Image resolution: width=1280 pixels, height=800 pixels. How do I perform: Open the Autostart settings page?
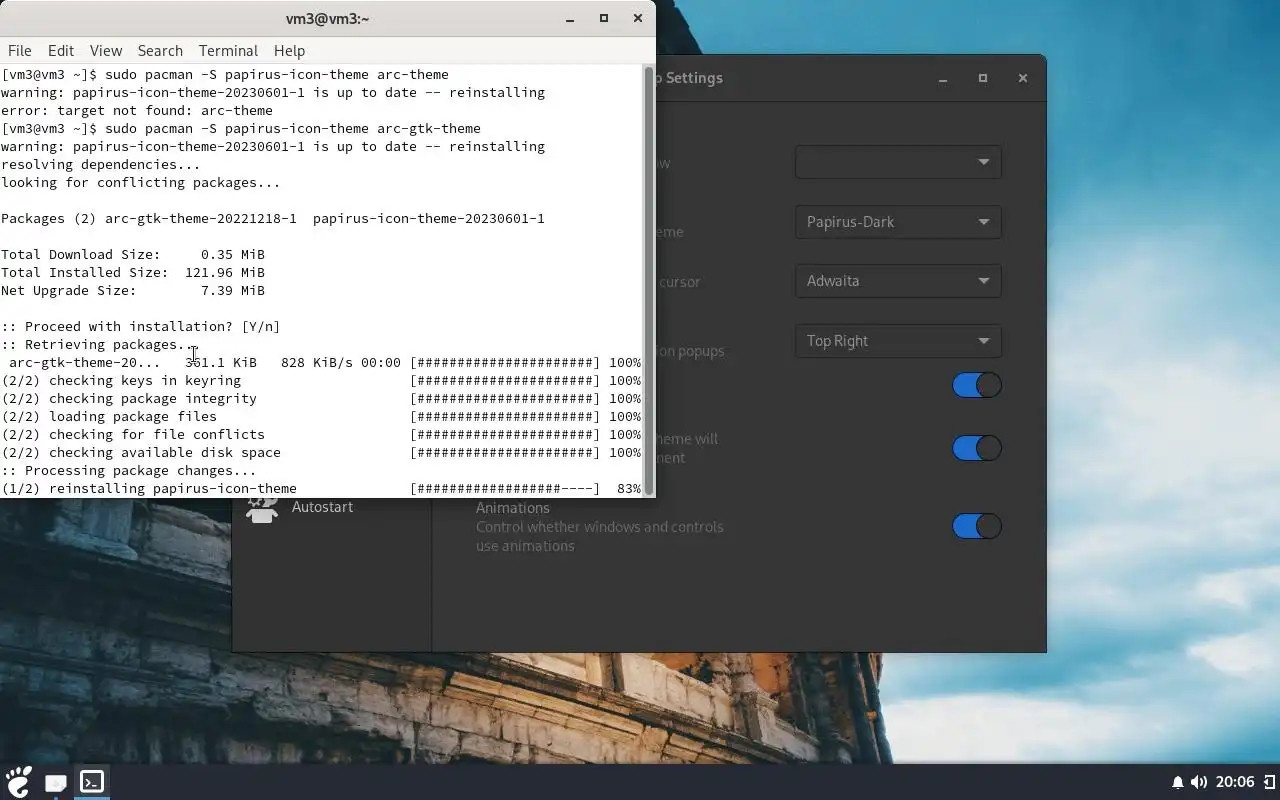(322, 507)
